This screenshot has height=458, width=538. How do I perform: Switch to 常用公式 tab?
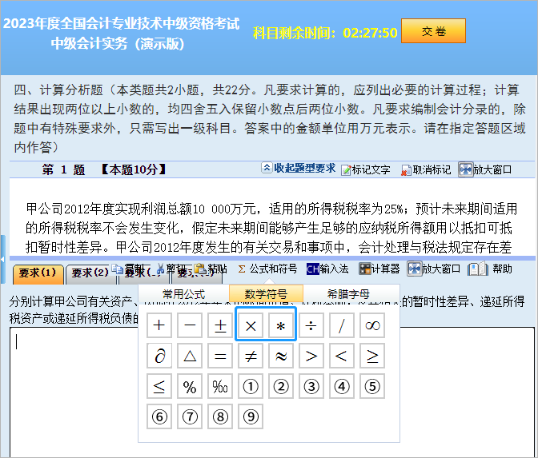click(x=184, y=294)
